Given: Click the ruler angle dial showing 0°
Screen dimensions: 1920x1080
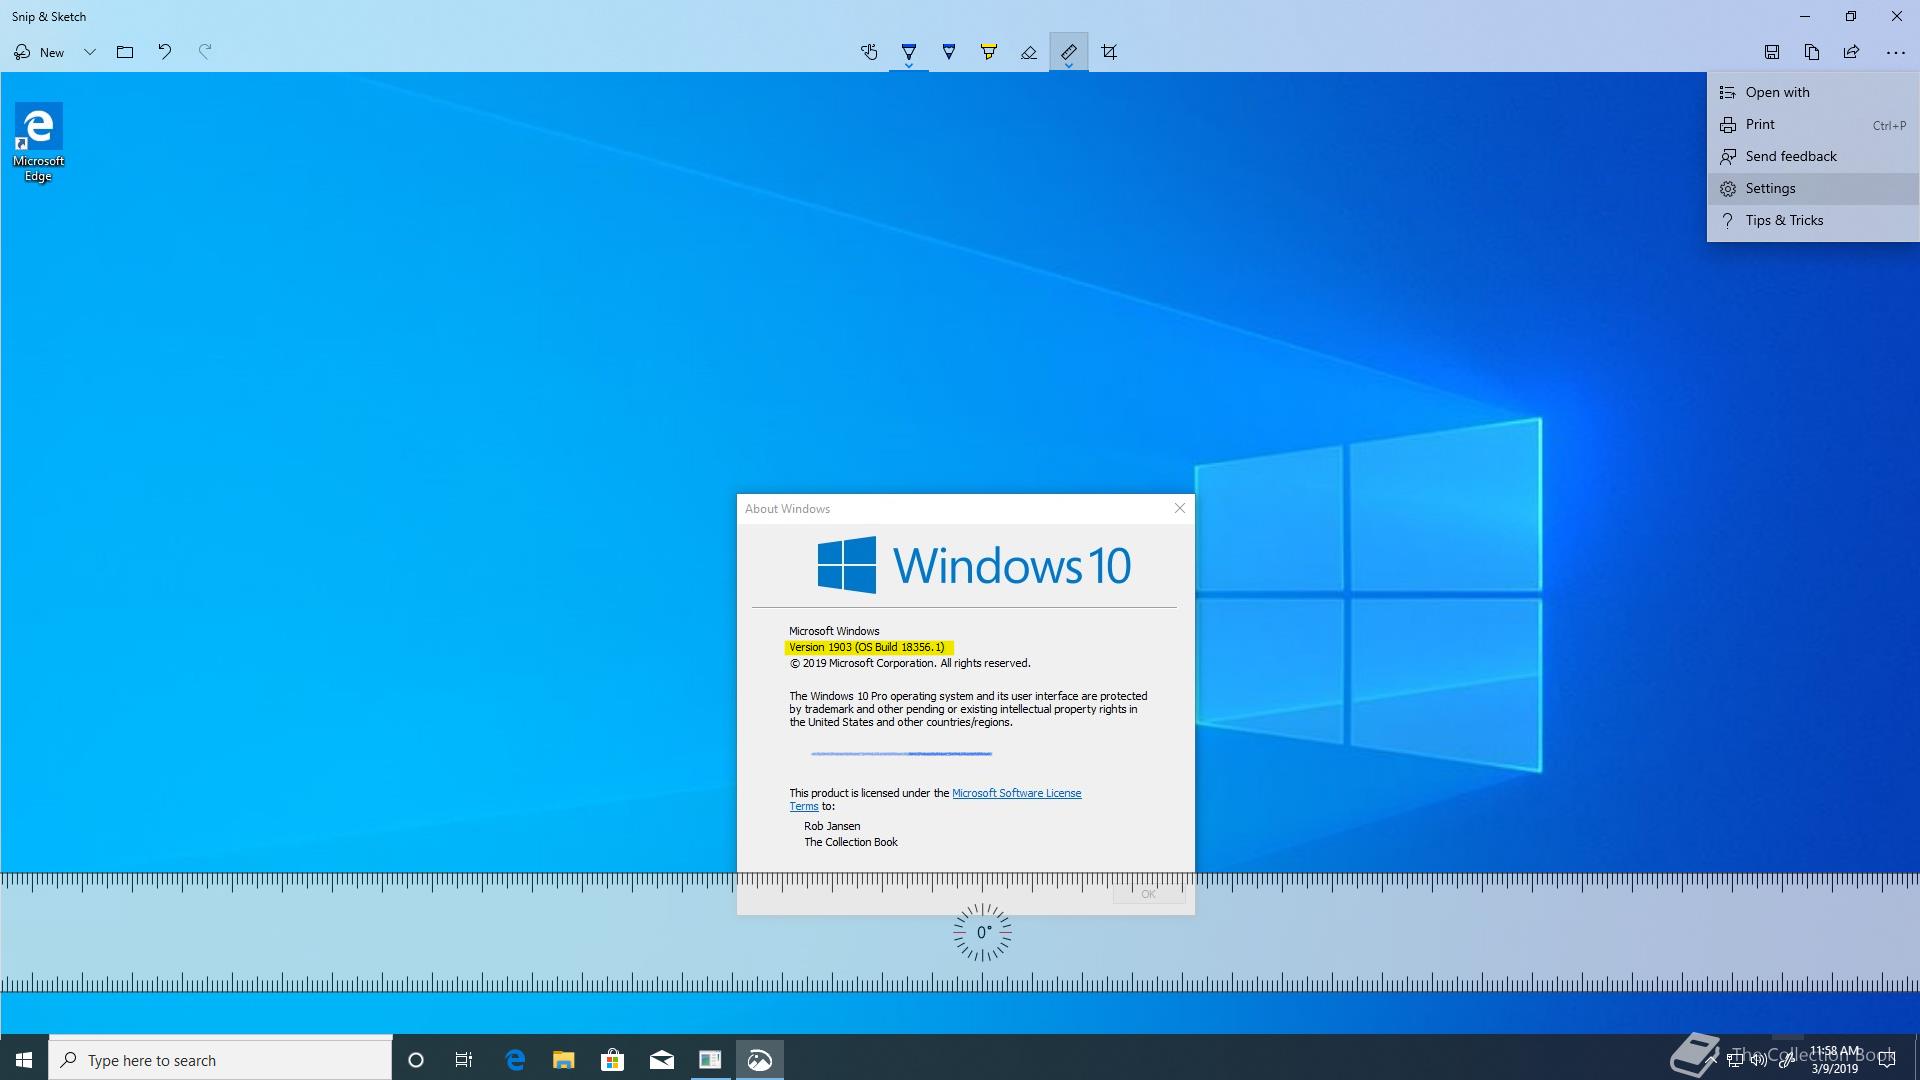Looking at the screenshot, I should coord(982,932).
